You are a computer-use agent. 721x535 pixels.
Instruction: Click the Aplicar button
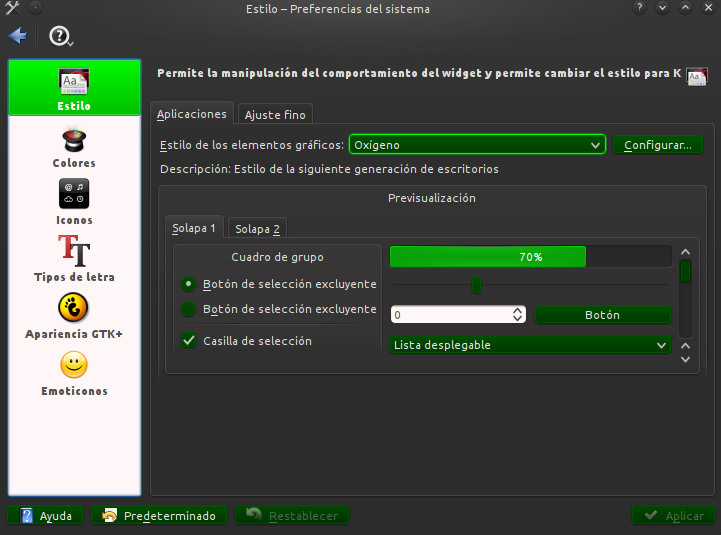point(673,515)
